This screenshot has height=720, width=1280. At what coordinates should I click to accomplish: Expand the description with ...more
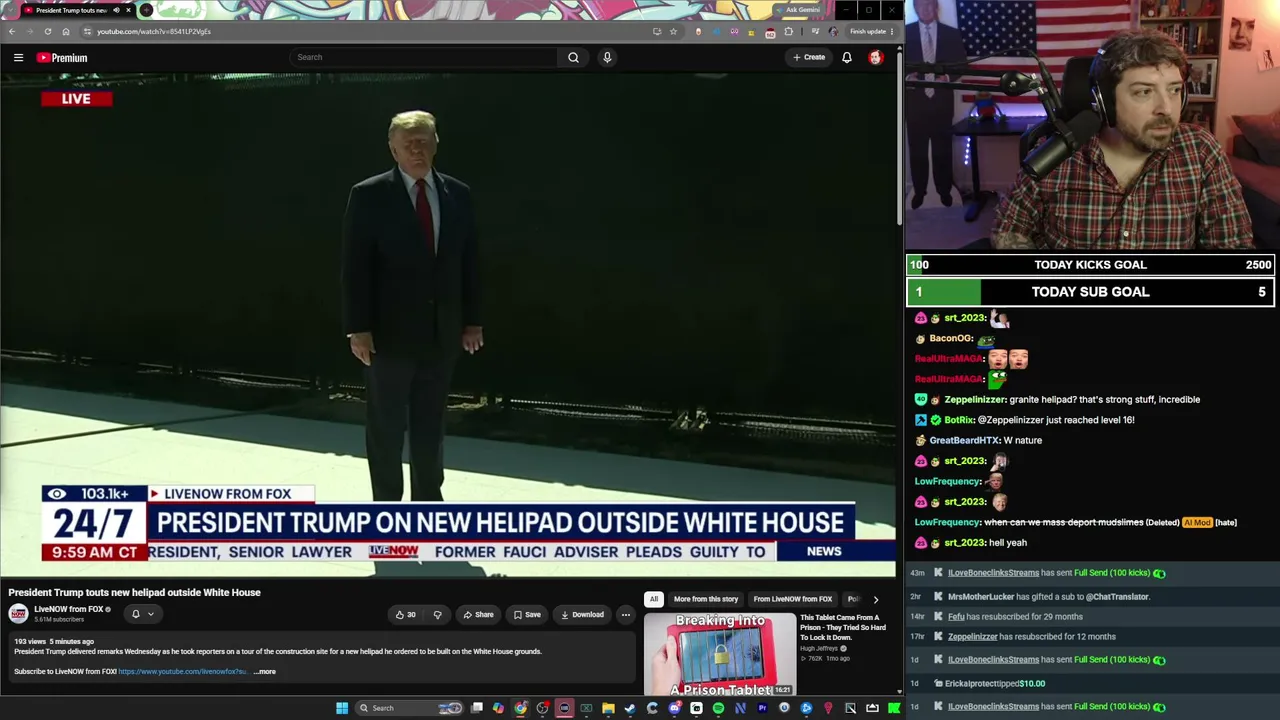pos(264,672)
